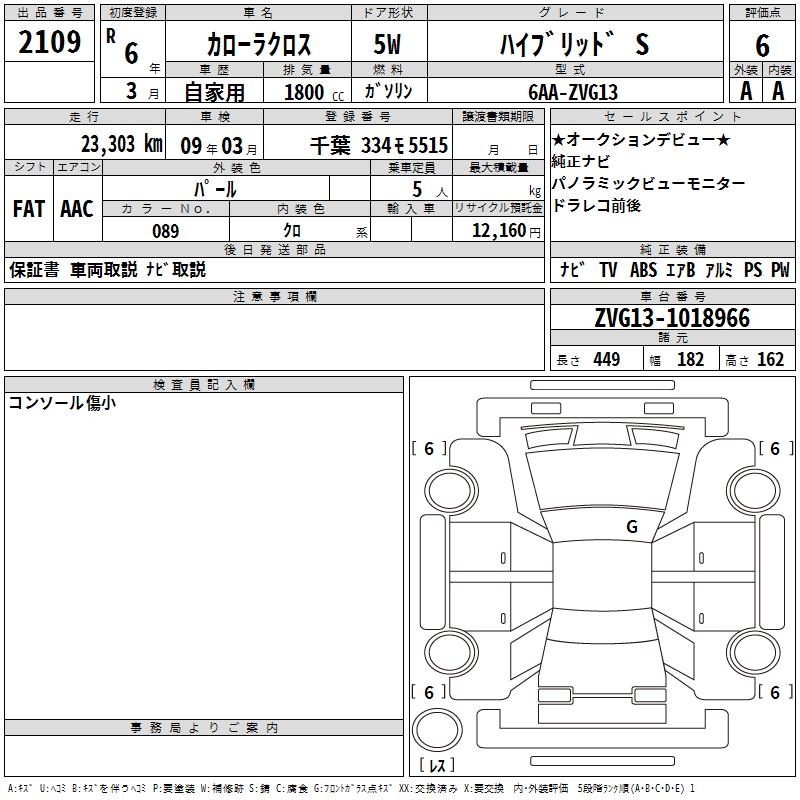Select exterior color パール

tap(215, 189)
